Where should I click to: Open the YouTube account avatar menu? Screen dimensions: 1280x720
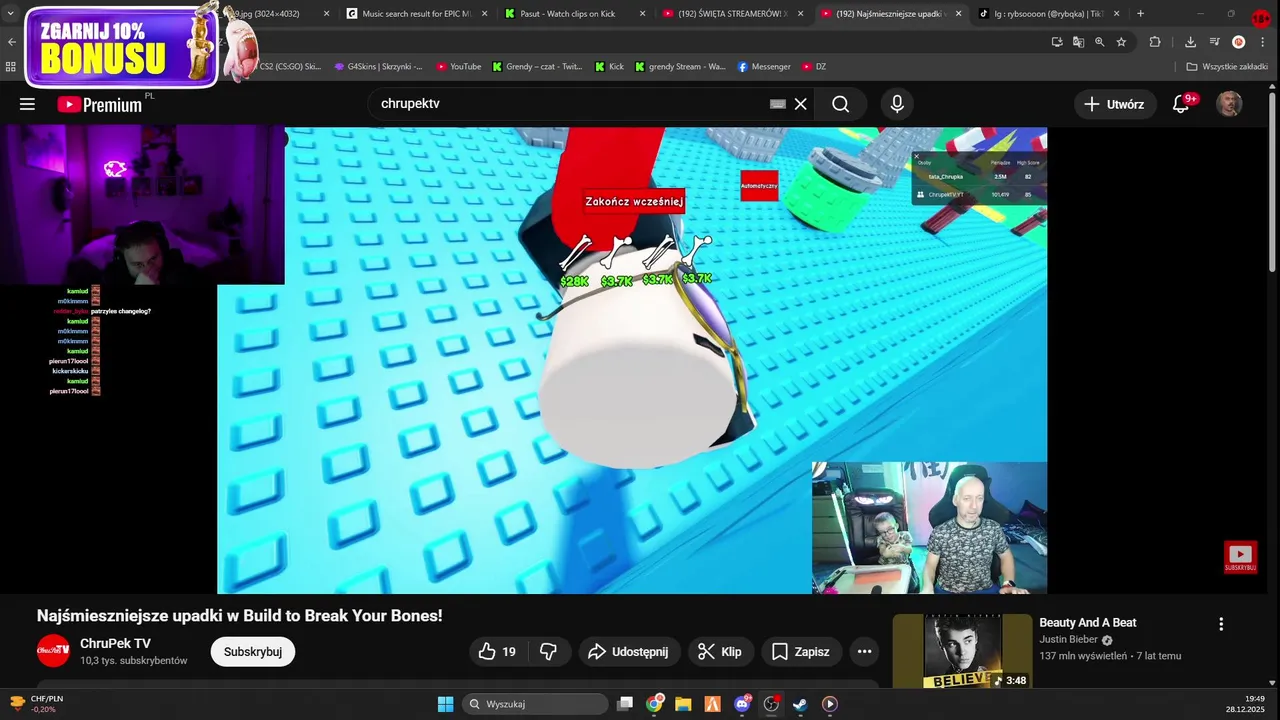[1229, 104]
